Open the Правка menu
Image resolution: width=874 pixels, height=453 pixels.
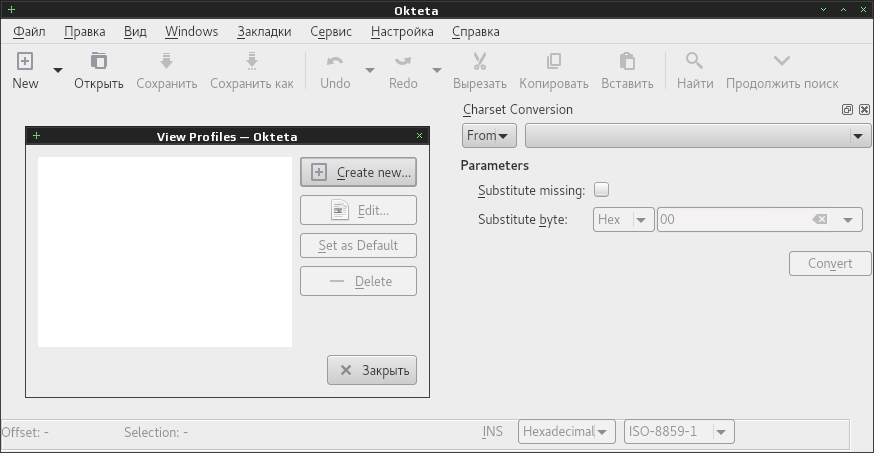pos(85,32)
